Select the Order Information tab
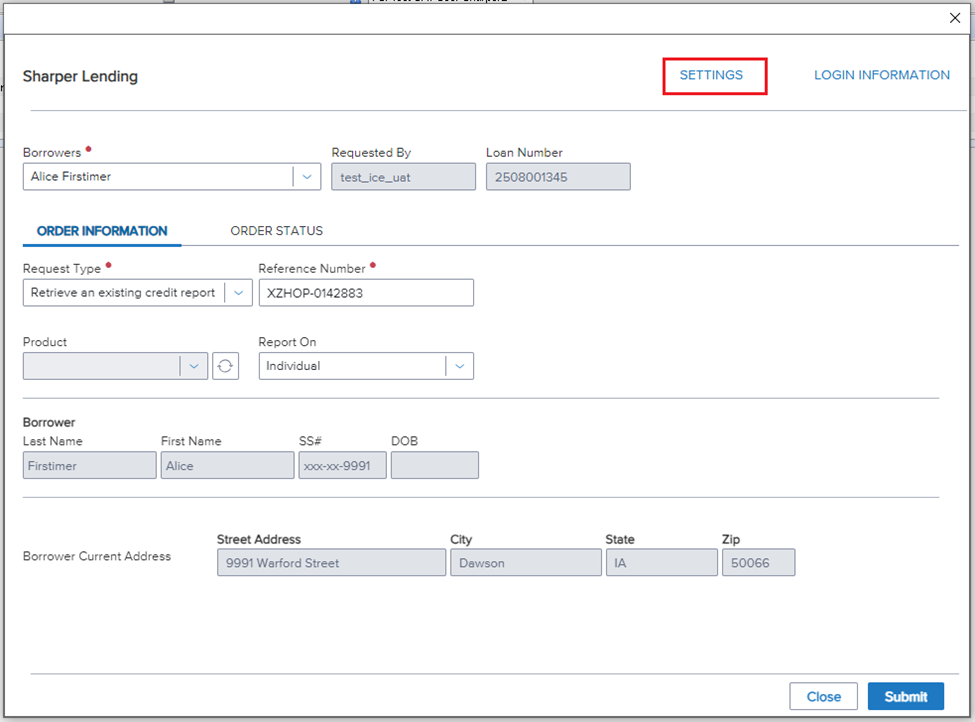 [102, 231]
